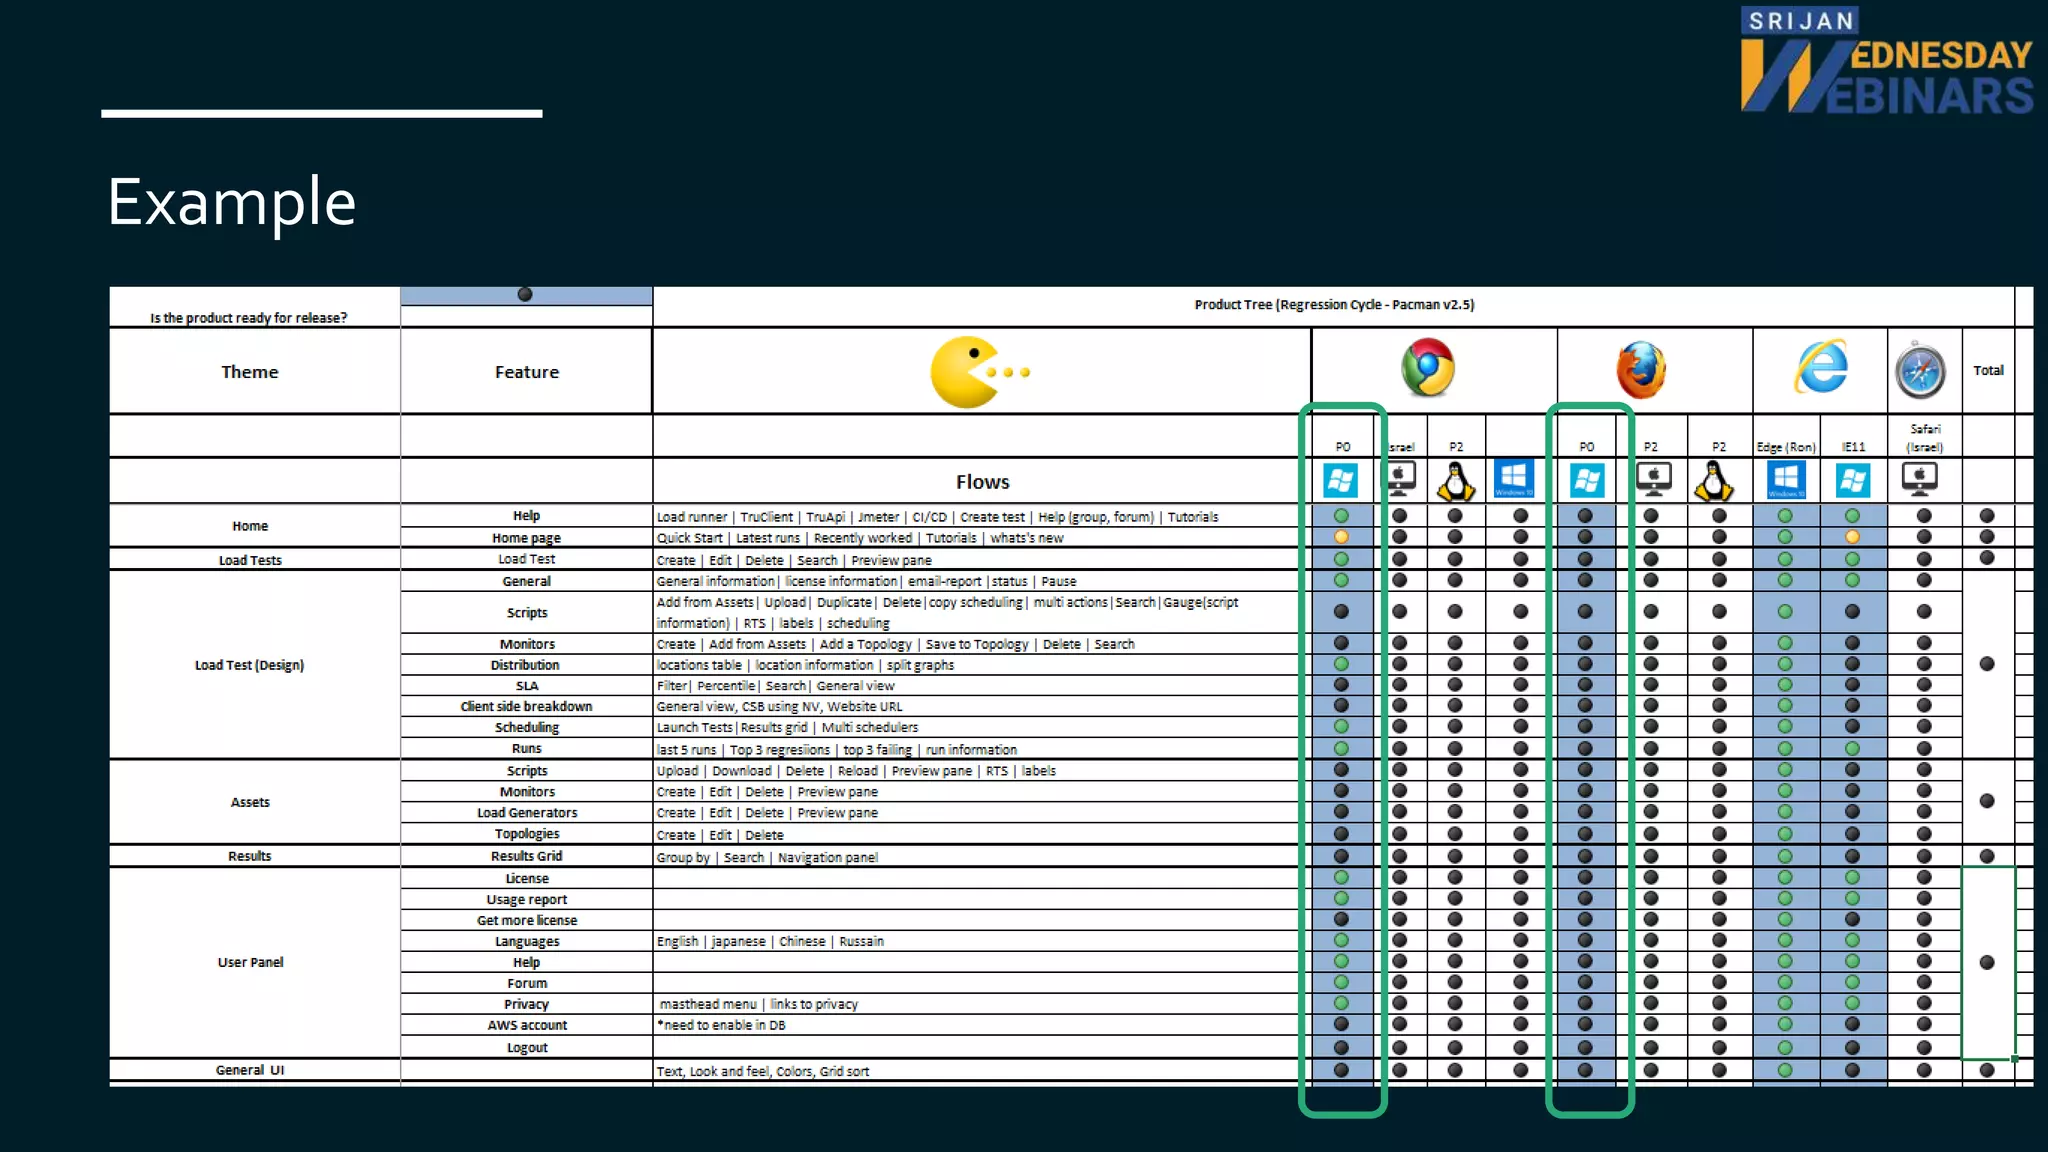Click the Safari compass icon
The image size is (2048, 1152).
click(1920, 370)
